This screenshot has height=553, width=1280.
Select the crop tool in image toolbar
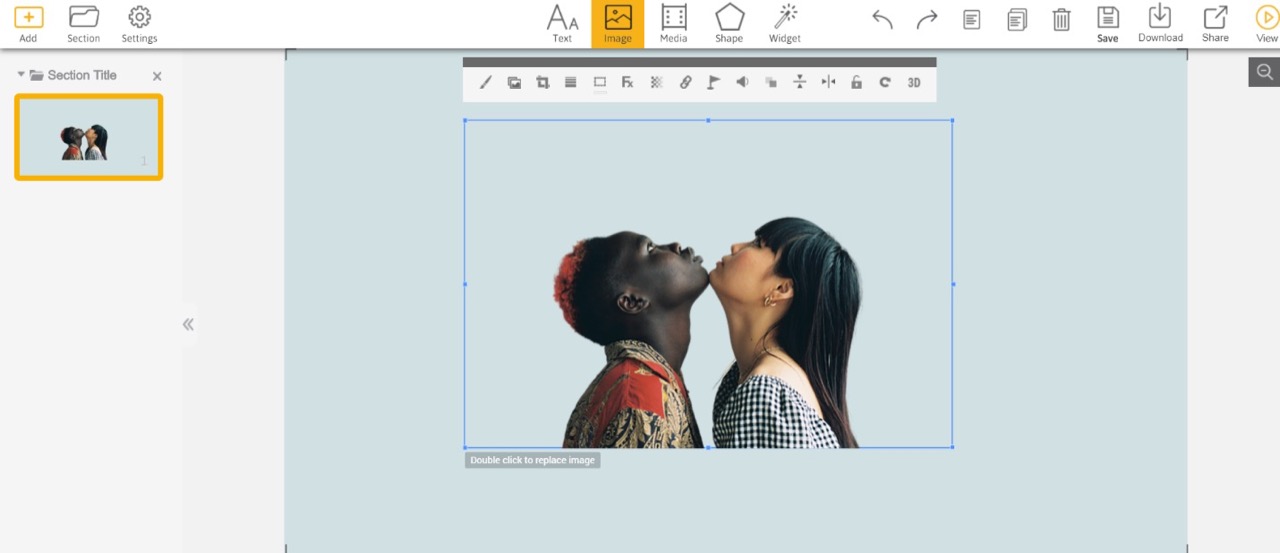click(542, 83)
